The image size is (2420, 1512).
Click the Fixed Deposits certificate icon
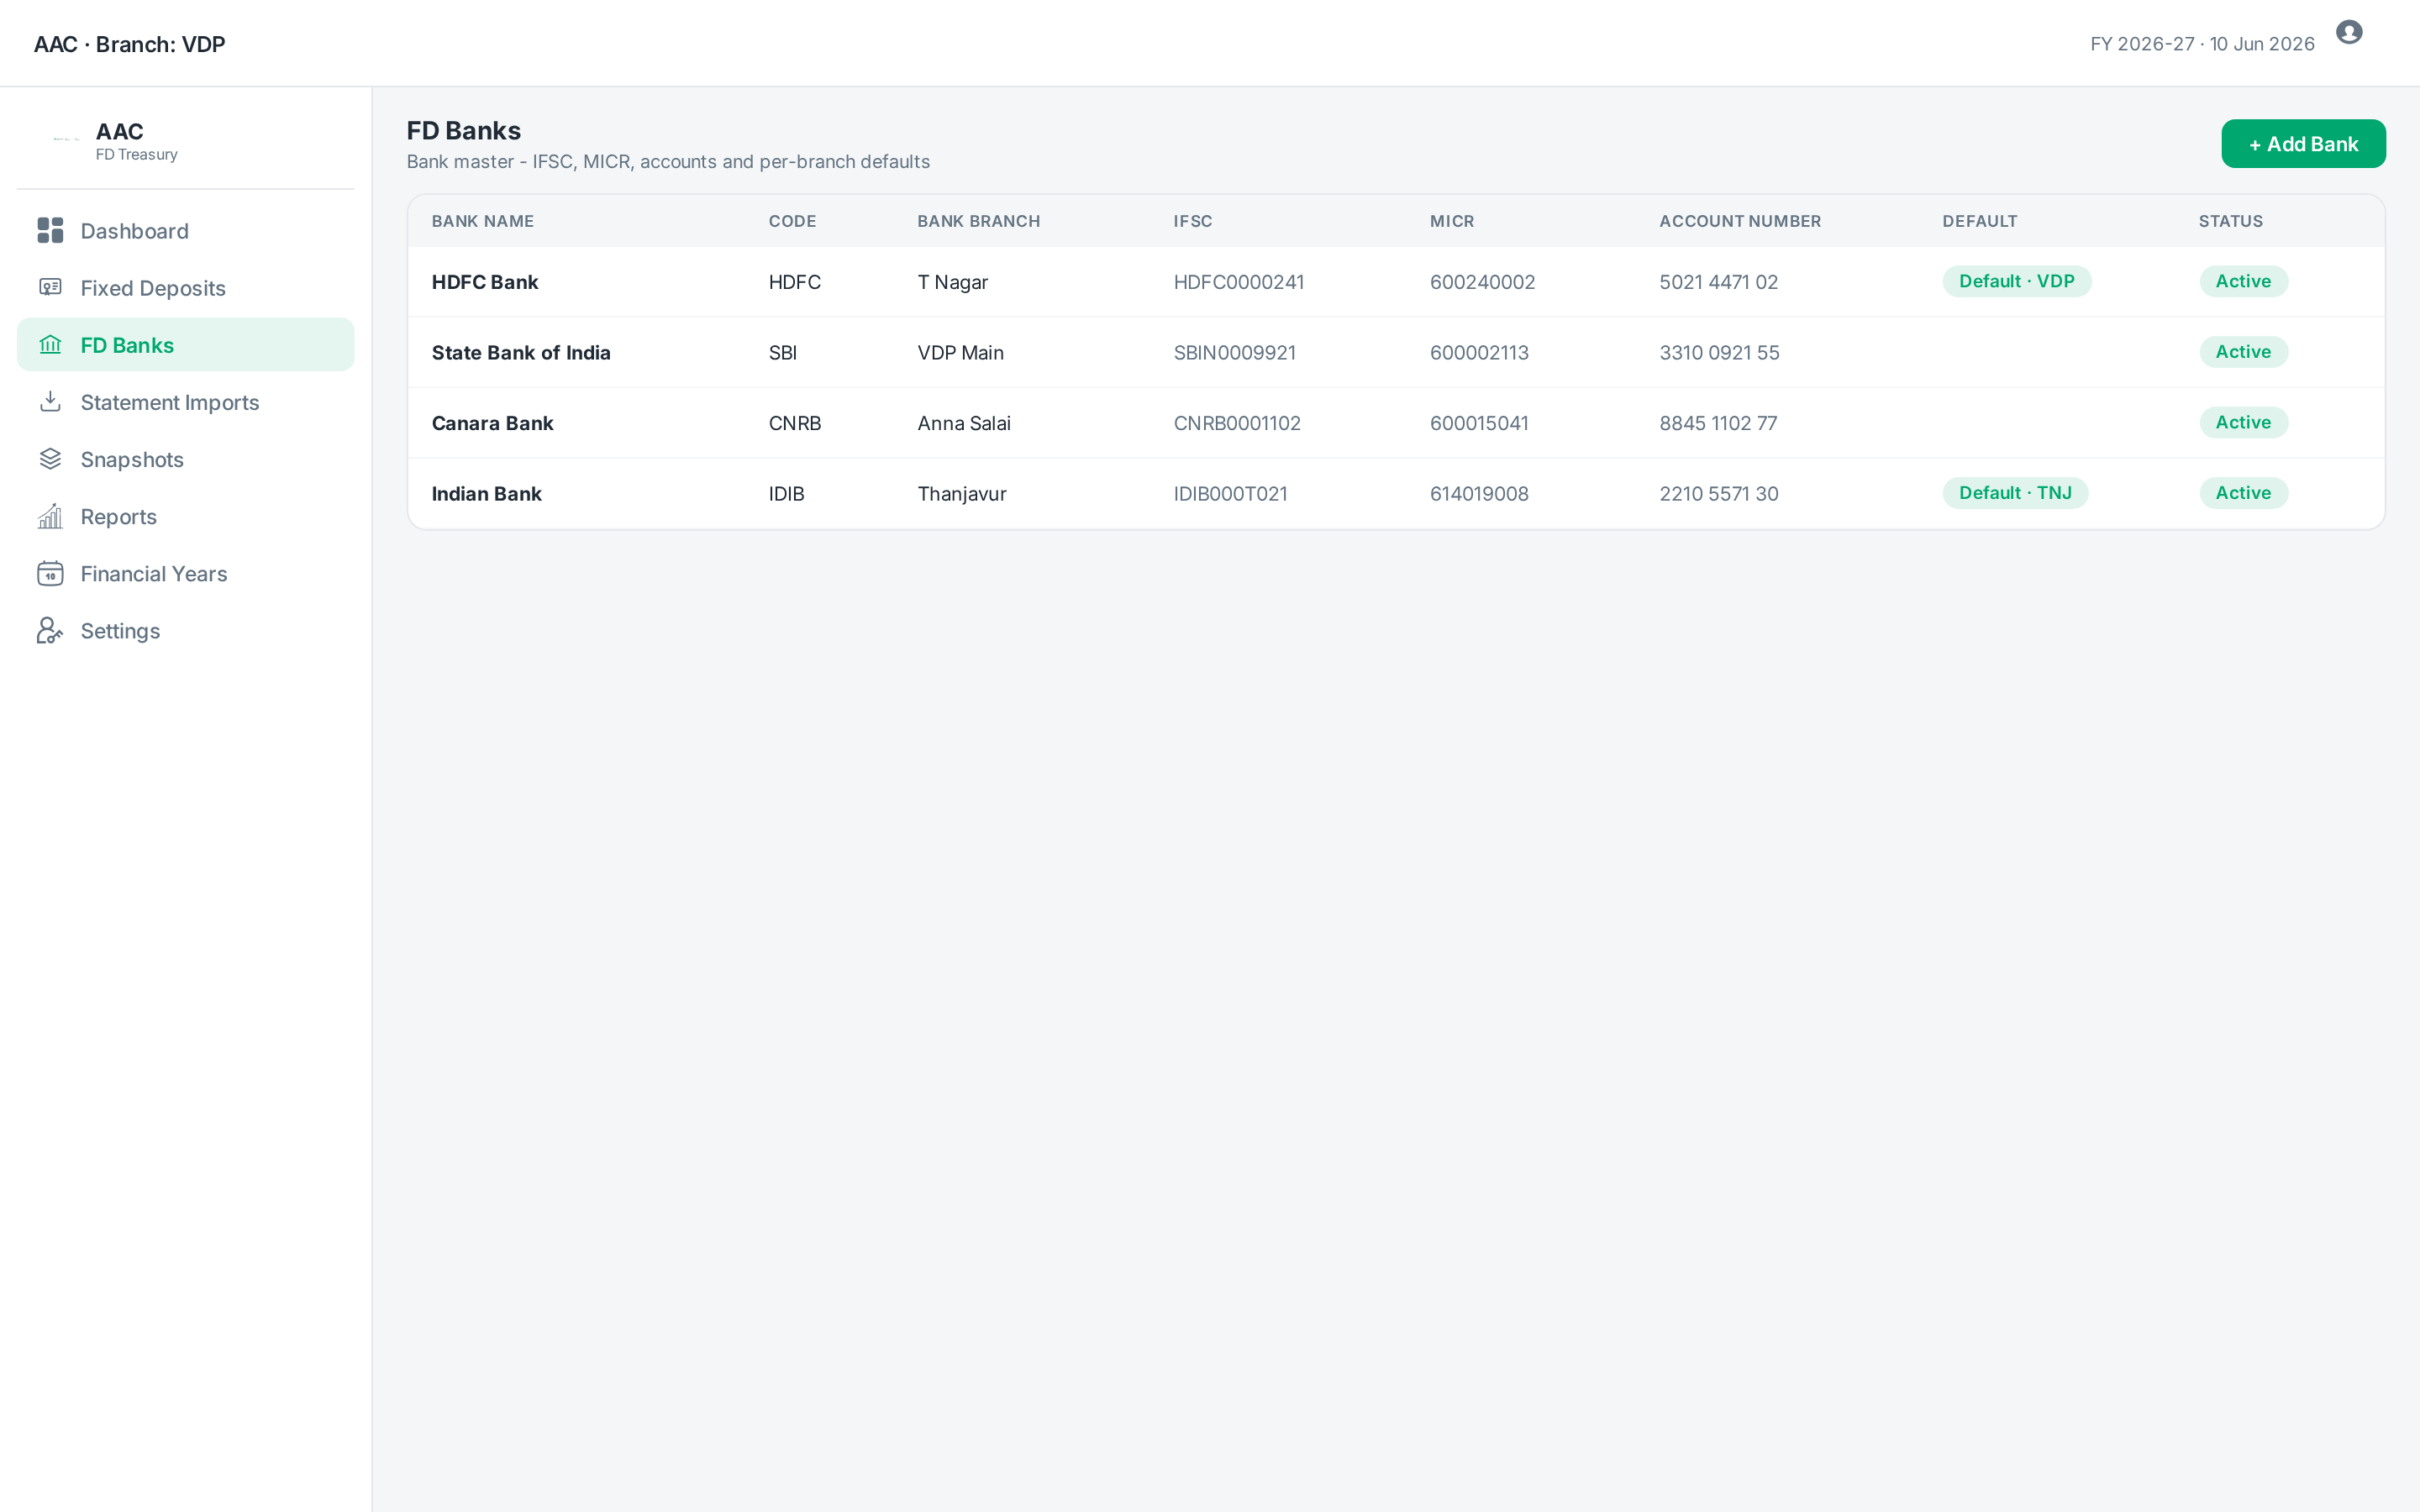(50, 288)
